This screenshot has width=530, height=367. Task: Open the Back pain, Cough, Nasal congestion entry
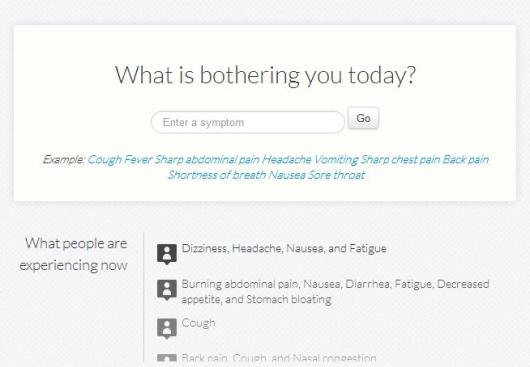point(279,358)
